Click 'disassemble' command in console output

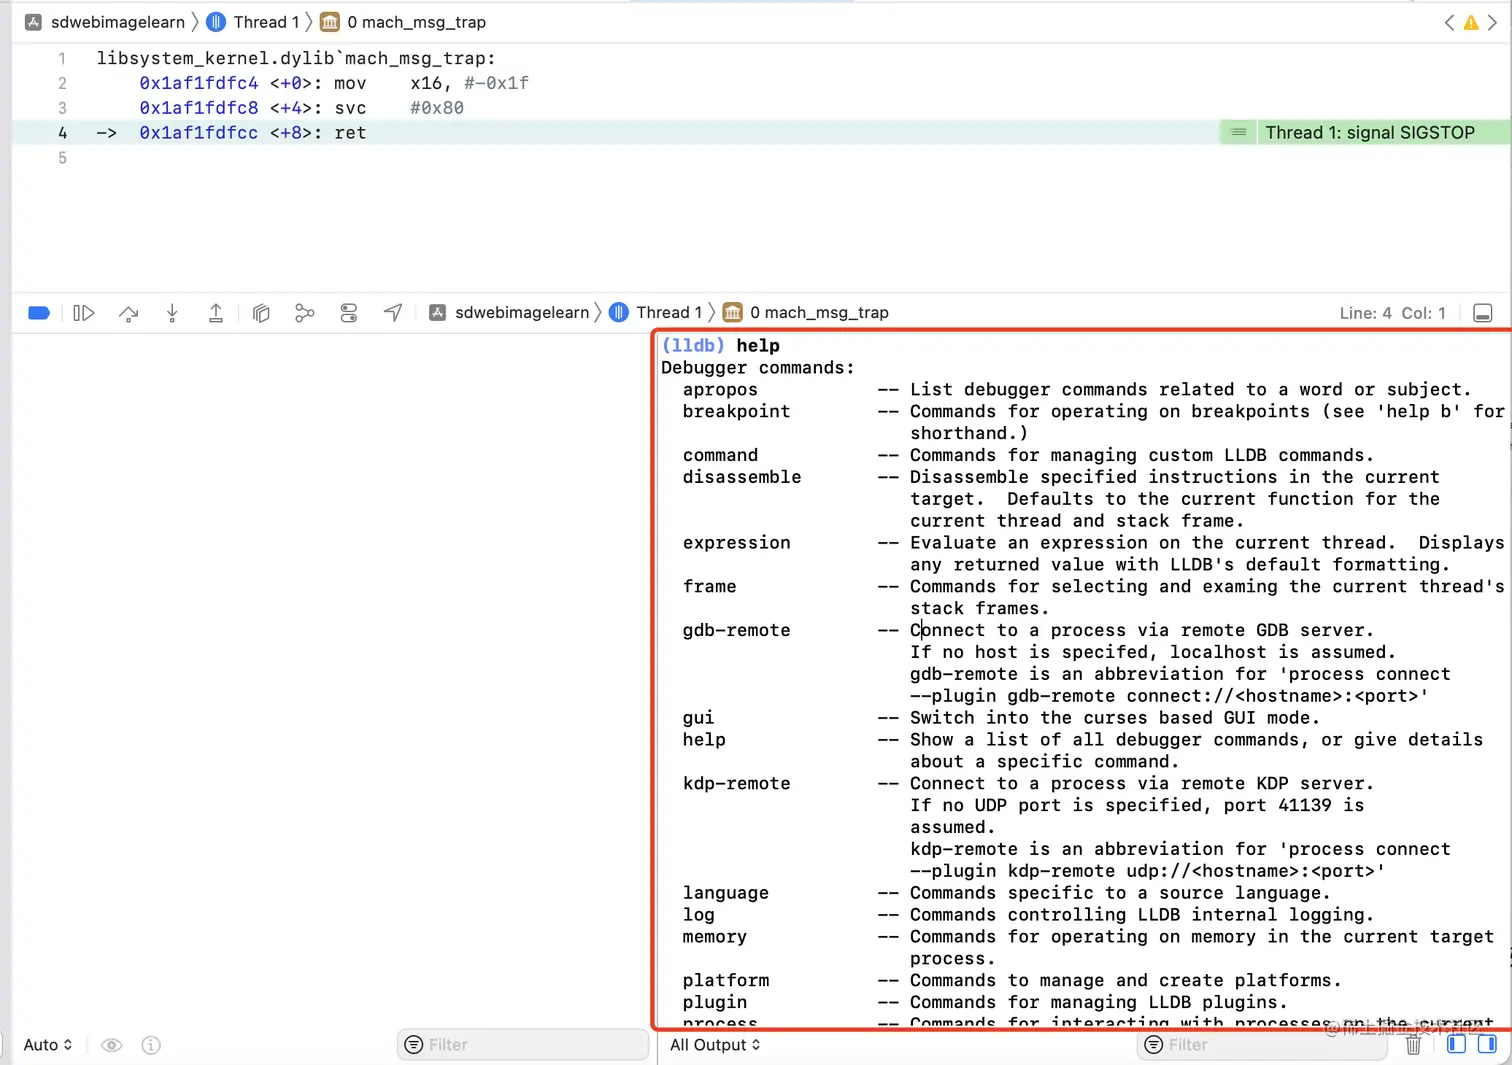[742, 477]
